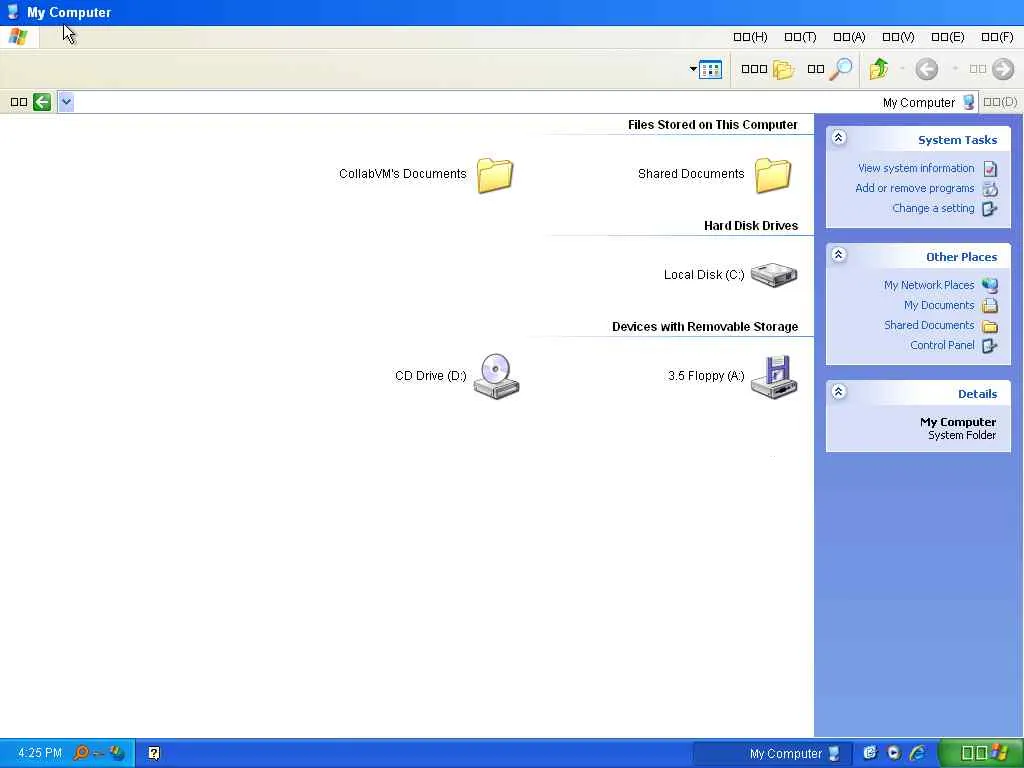Open My Documents link in Other Places
Screen dimensions: 1024x768
tap(938, 305)
